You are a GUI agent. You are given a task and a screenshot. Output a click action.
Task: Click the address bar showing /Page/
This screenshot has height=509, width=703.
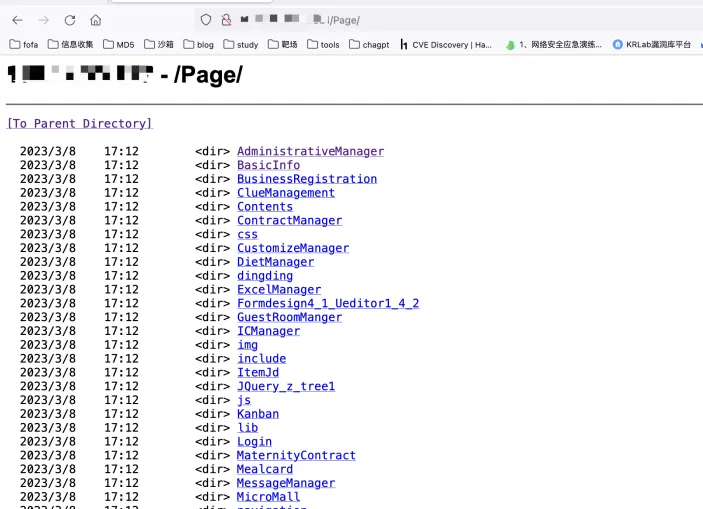point(448,20)
